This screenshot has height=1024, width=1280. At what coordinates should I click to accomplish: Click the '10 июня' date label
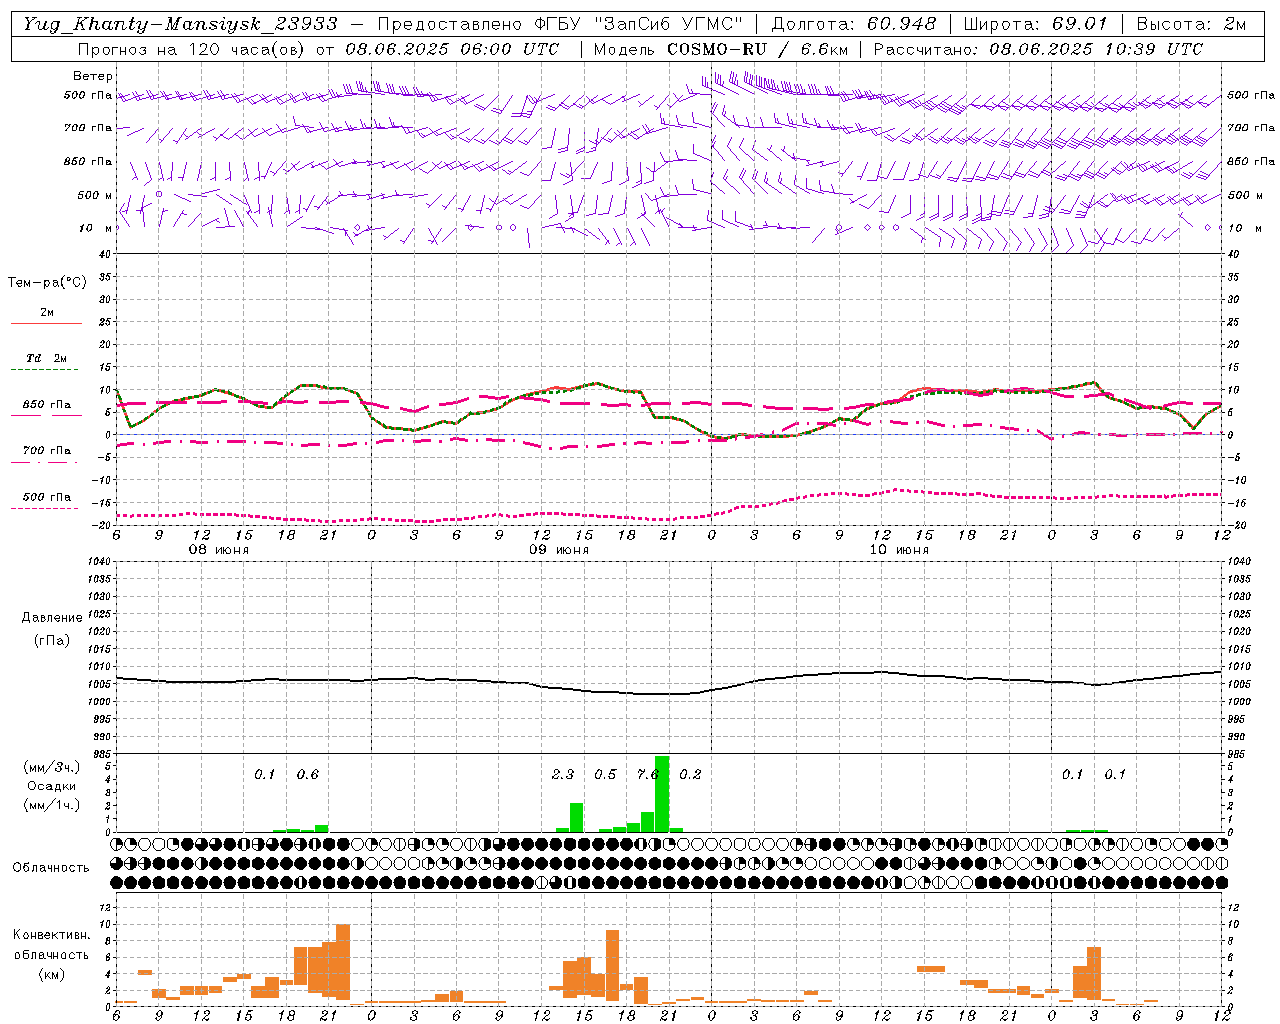point(899,550)
